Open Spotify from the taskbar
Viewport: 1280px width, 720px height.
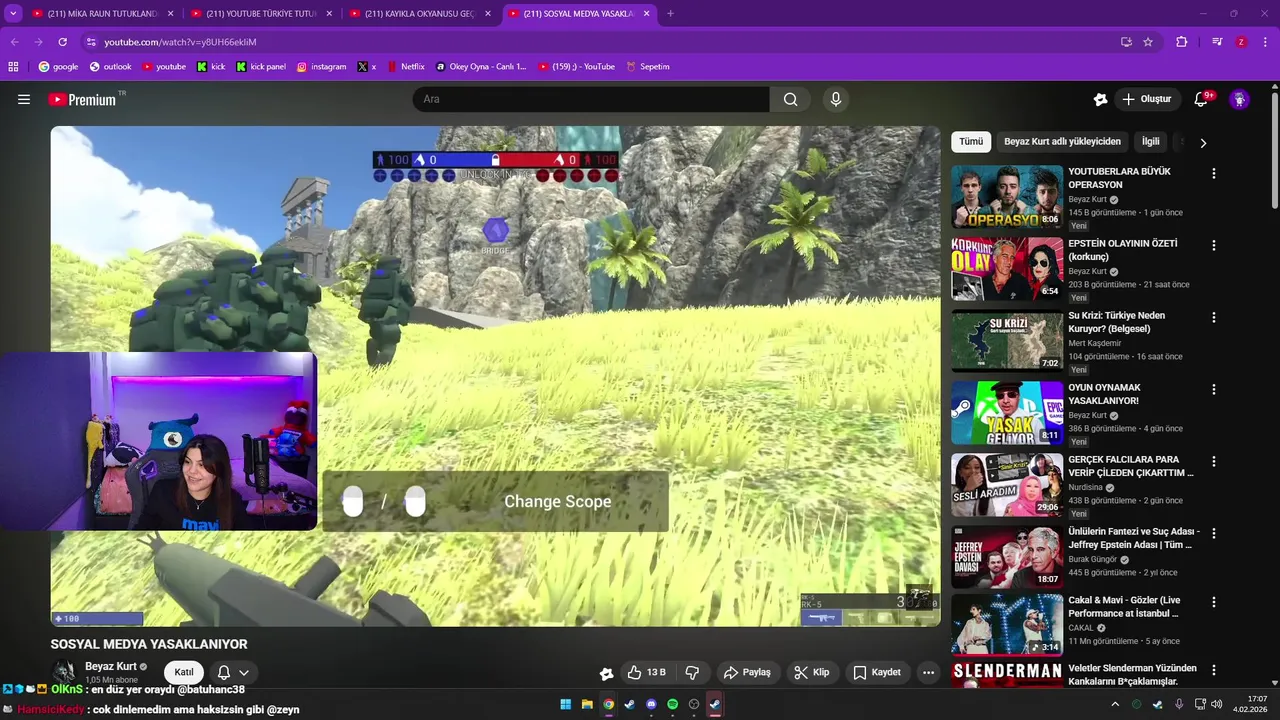point(672,704)
